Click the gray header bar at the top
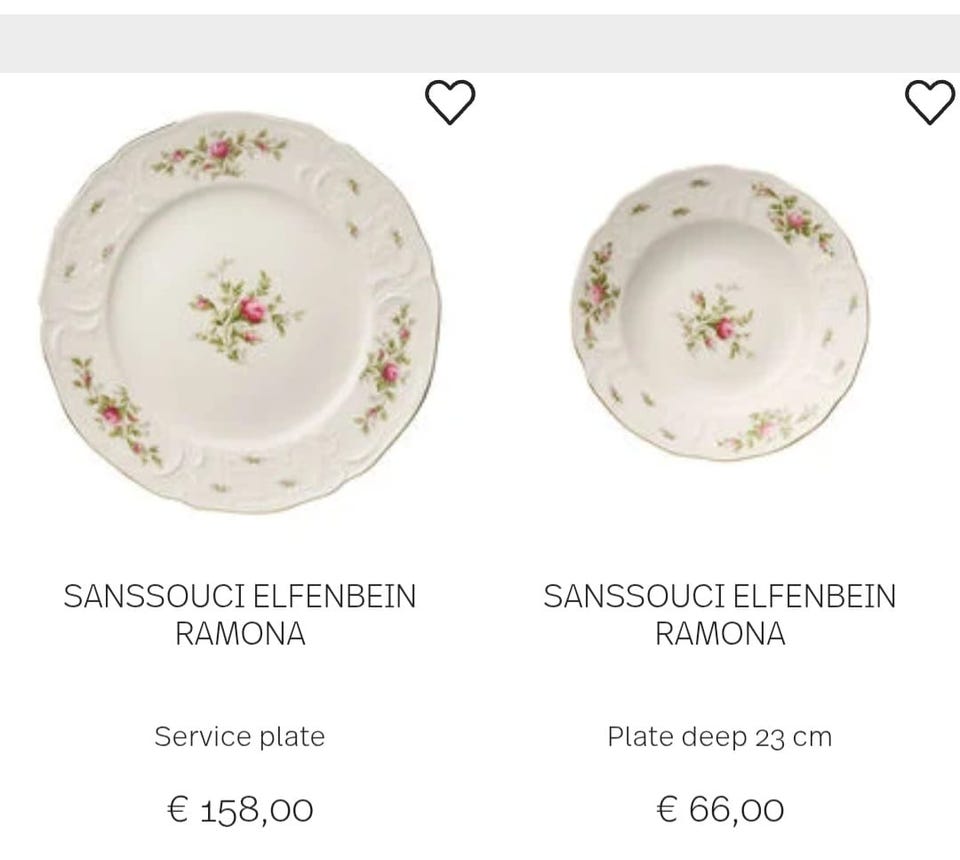 480,44
